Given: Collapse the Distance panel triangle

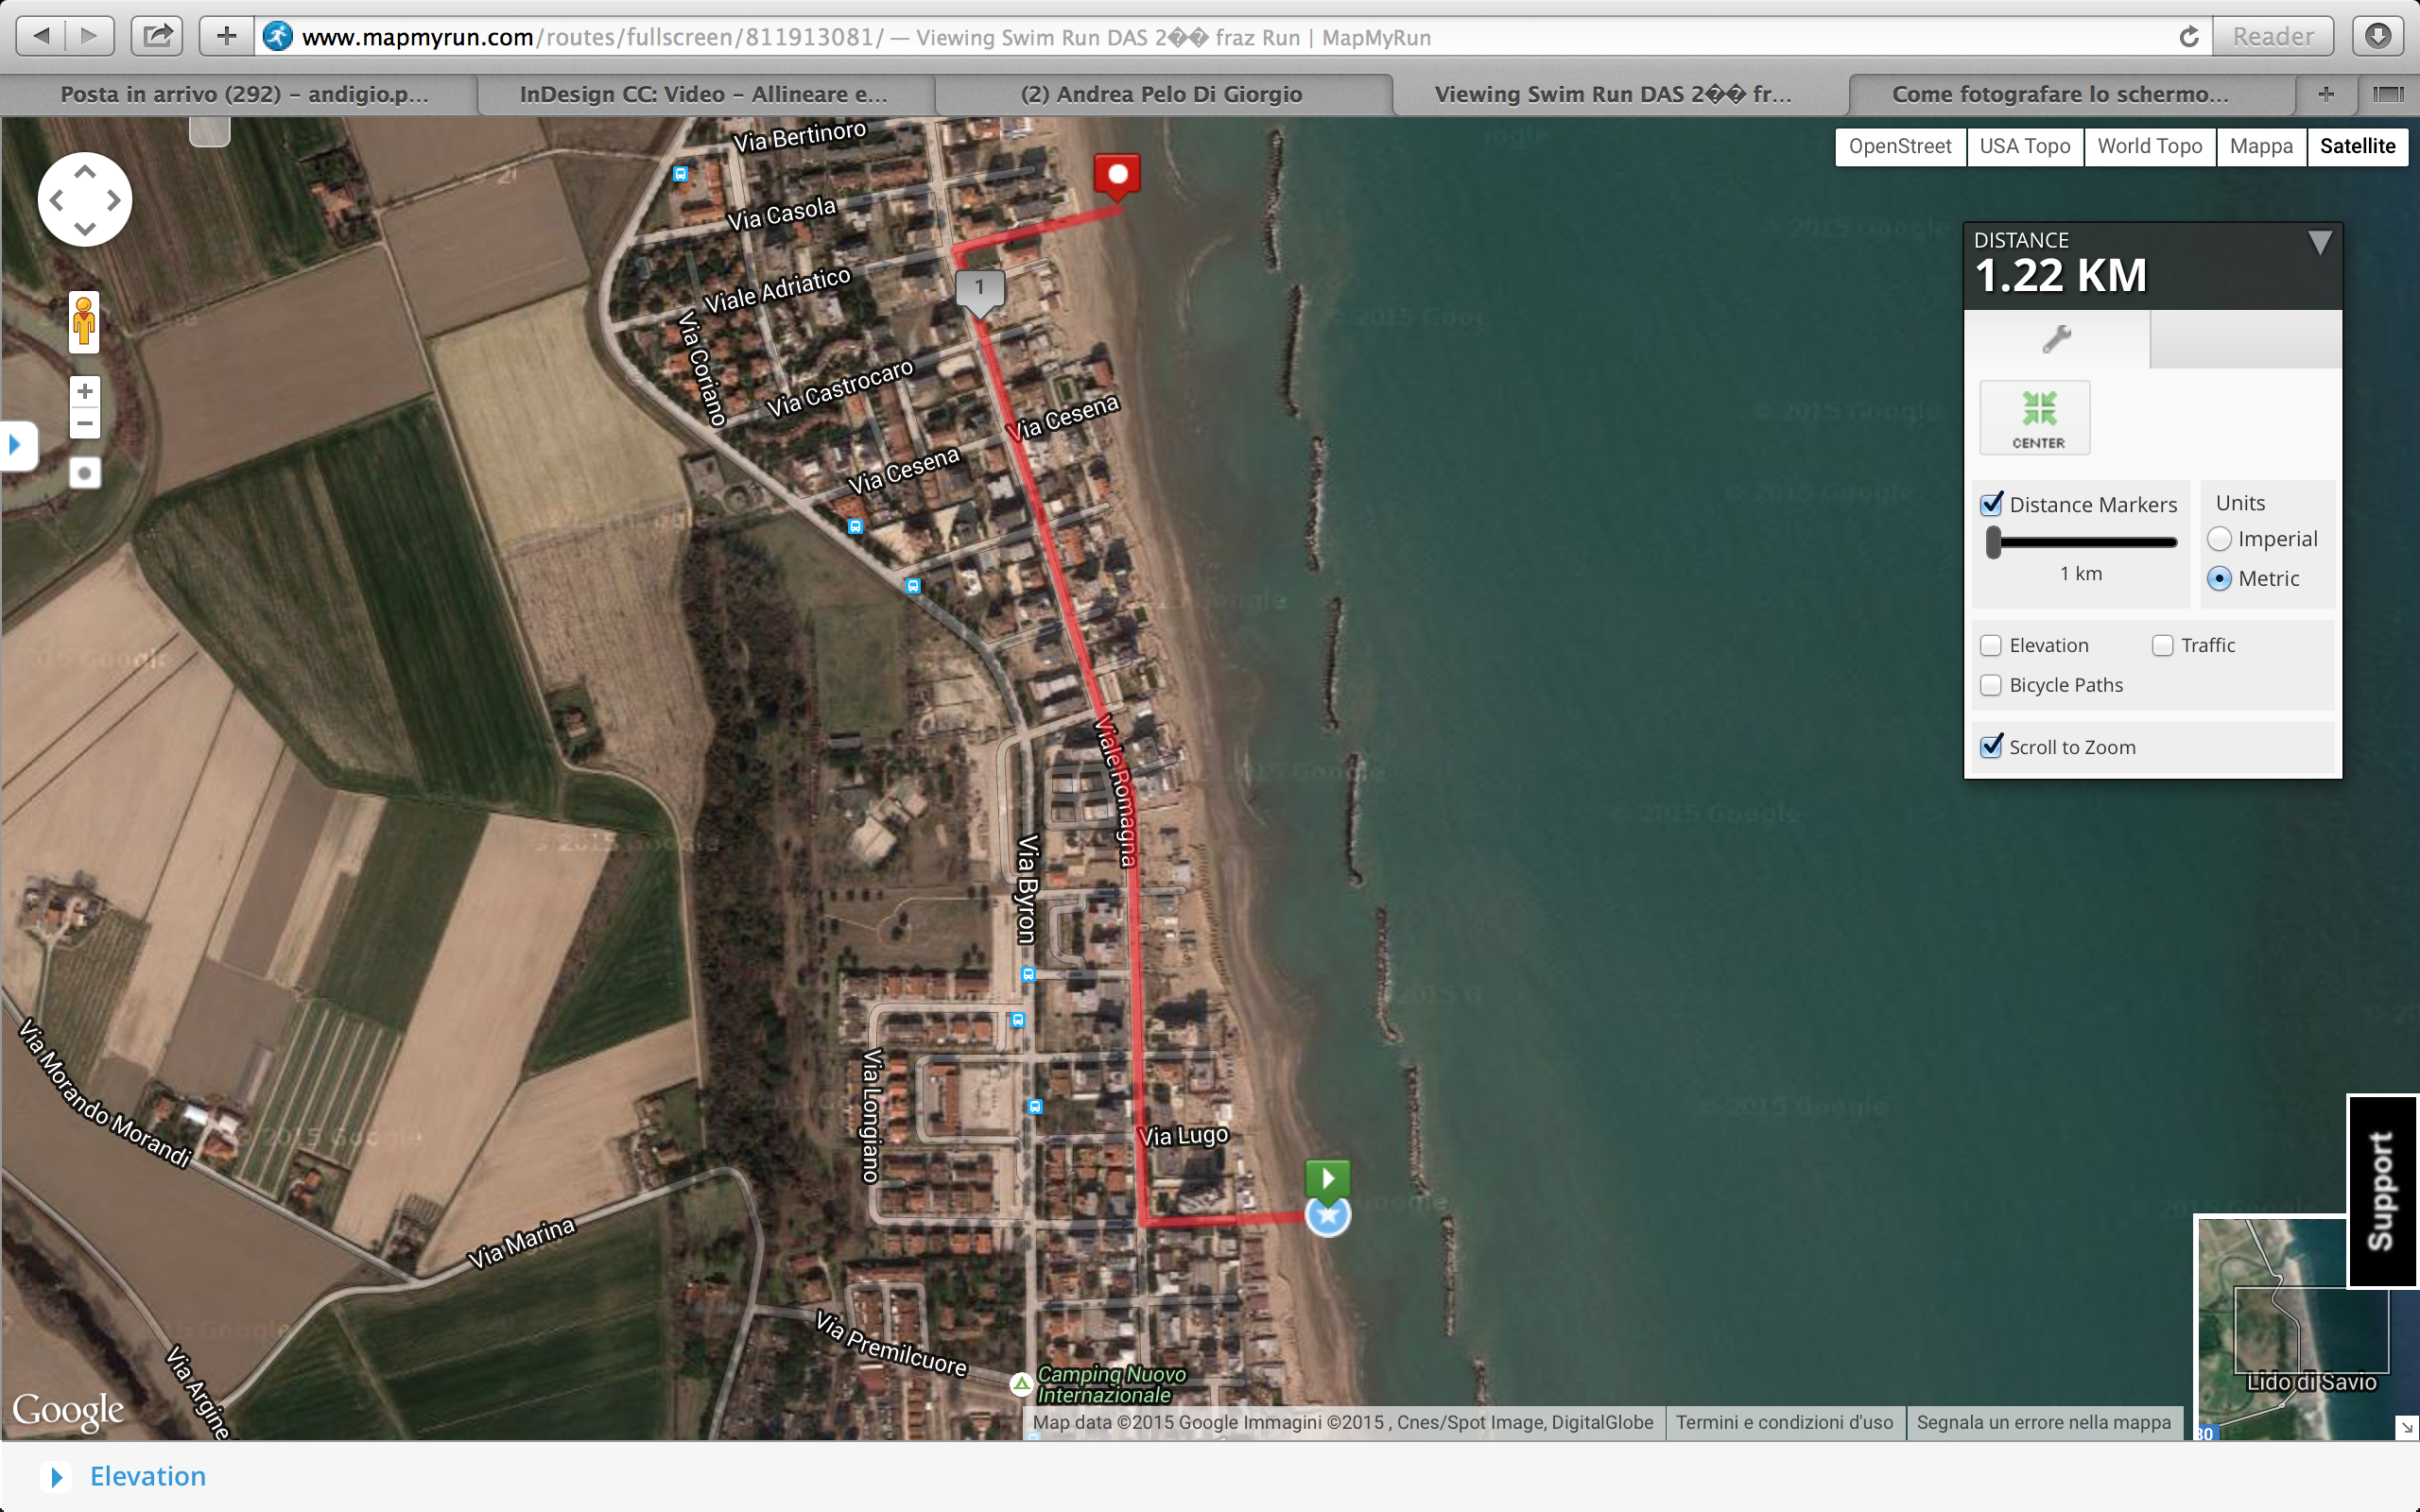Looking at the screenshot, I should (x=2320, y=243).
